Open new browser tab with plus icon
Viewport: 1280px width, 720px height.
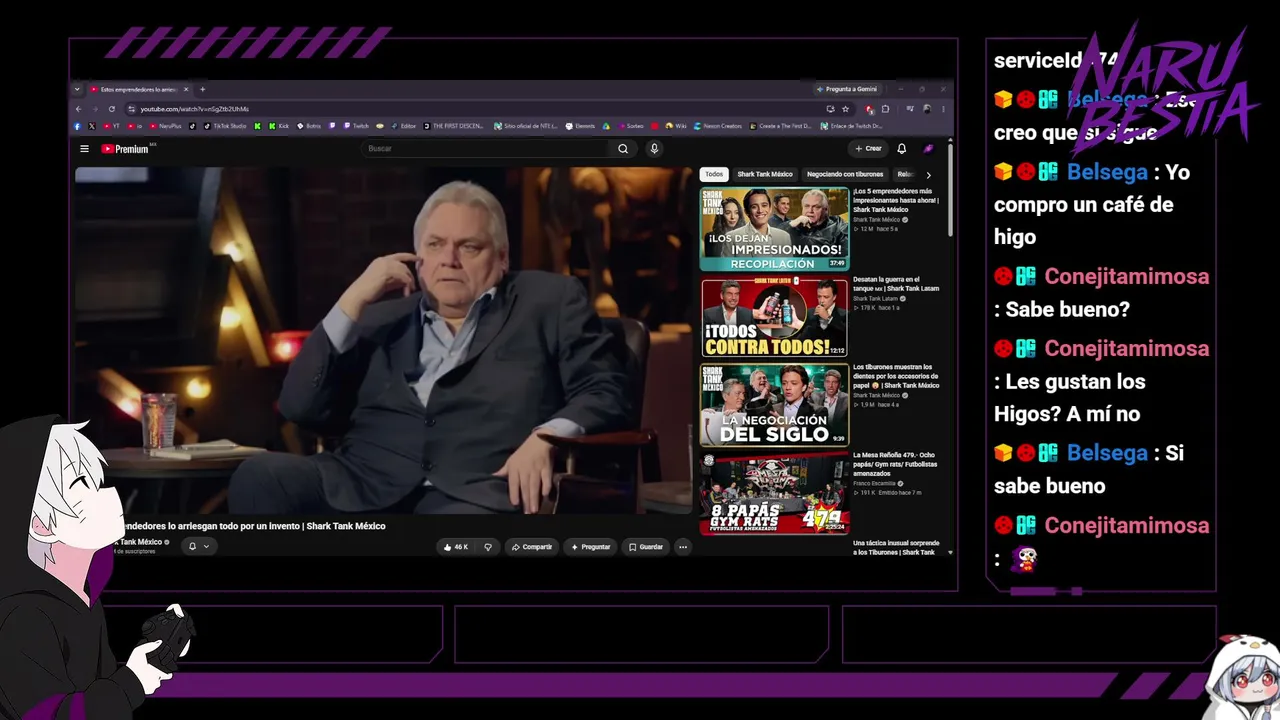coord(202,89)
